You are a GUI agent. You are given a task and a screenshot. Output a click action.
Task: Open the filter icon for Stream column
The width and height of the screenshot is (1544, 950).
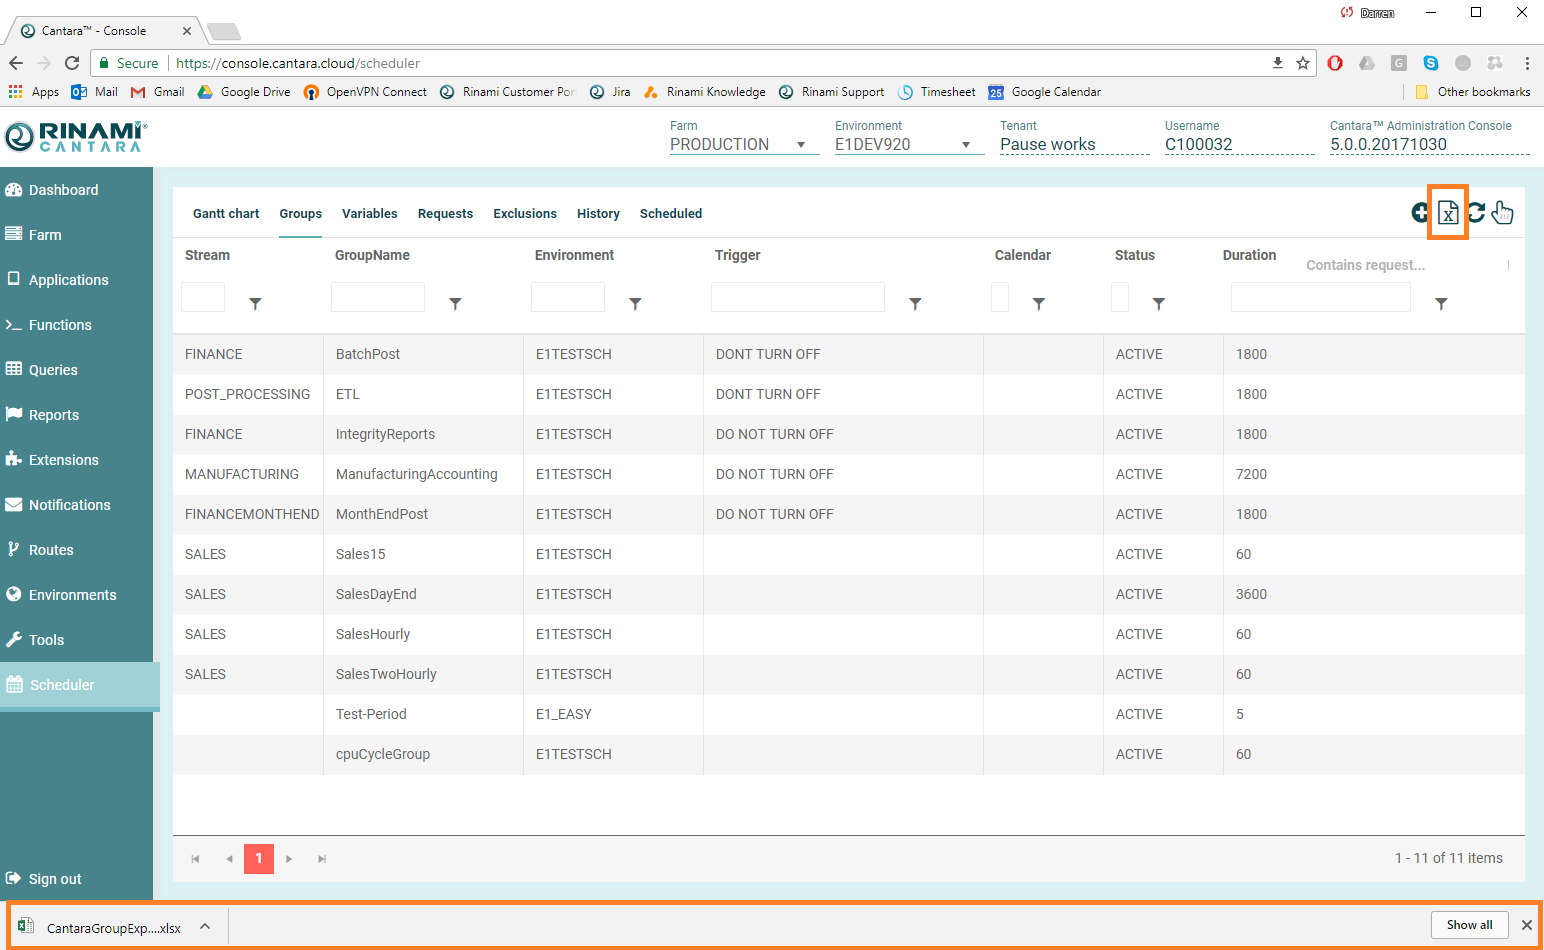255,303
